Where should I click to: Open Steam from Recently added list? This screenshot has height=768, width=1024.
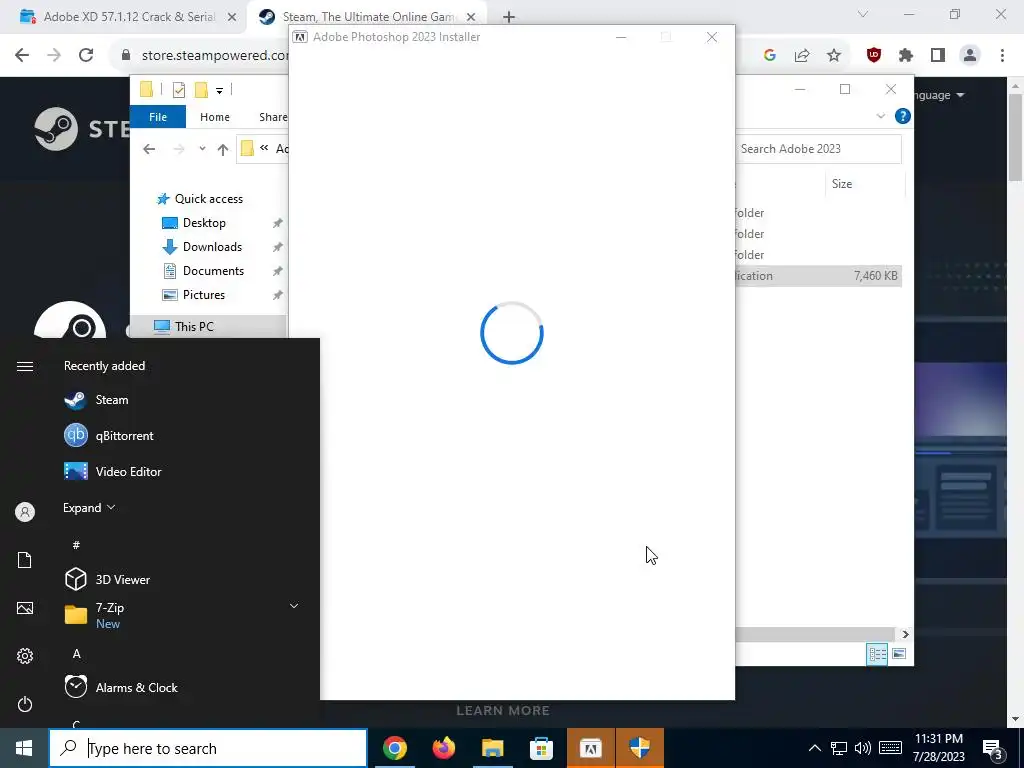[x=97, y=400]
